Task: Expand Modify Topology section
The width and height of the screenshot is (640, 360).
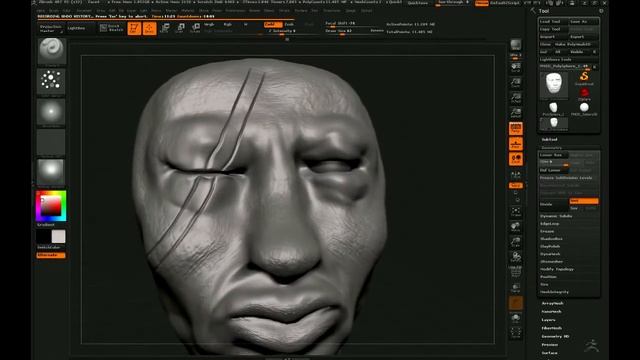Action: 557,269
